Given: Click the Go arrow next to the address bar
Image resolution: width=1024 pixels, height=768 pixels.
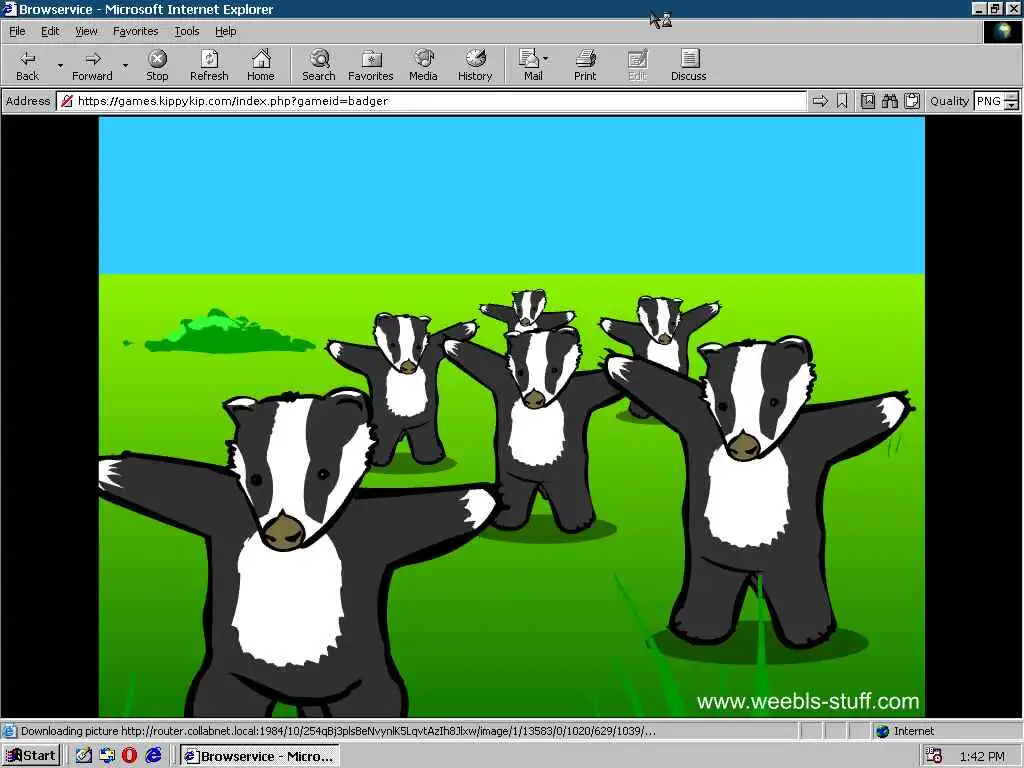Looking at the screenshot, I should (x=820, y=101).
